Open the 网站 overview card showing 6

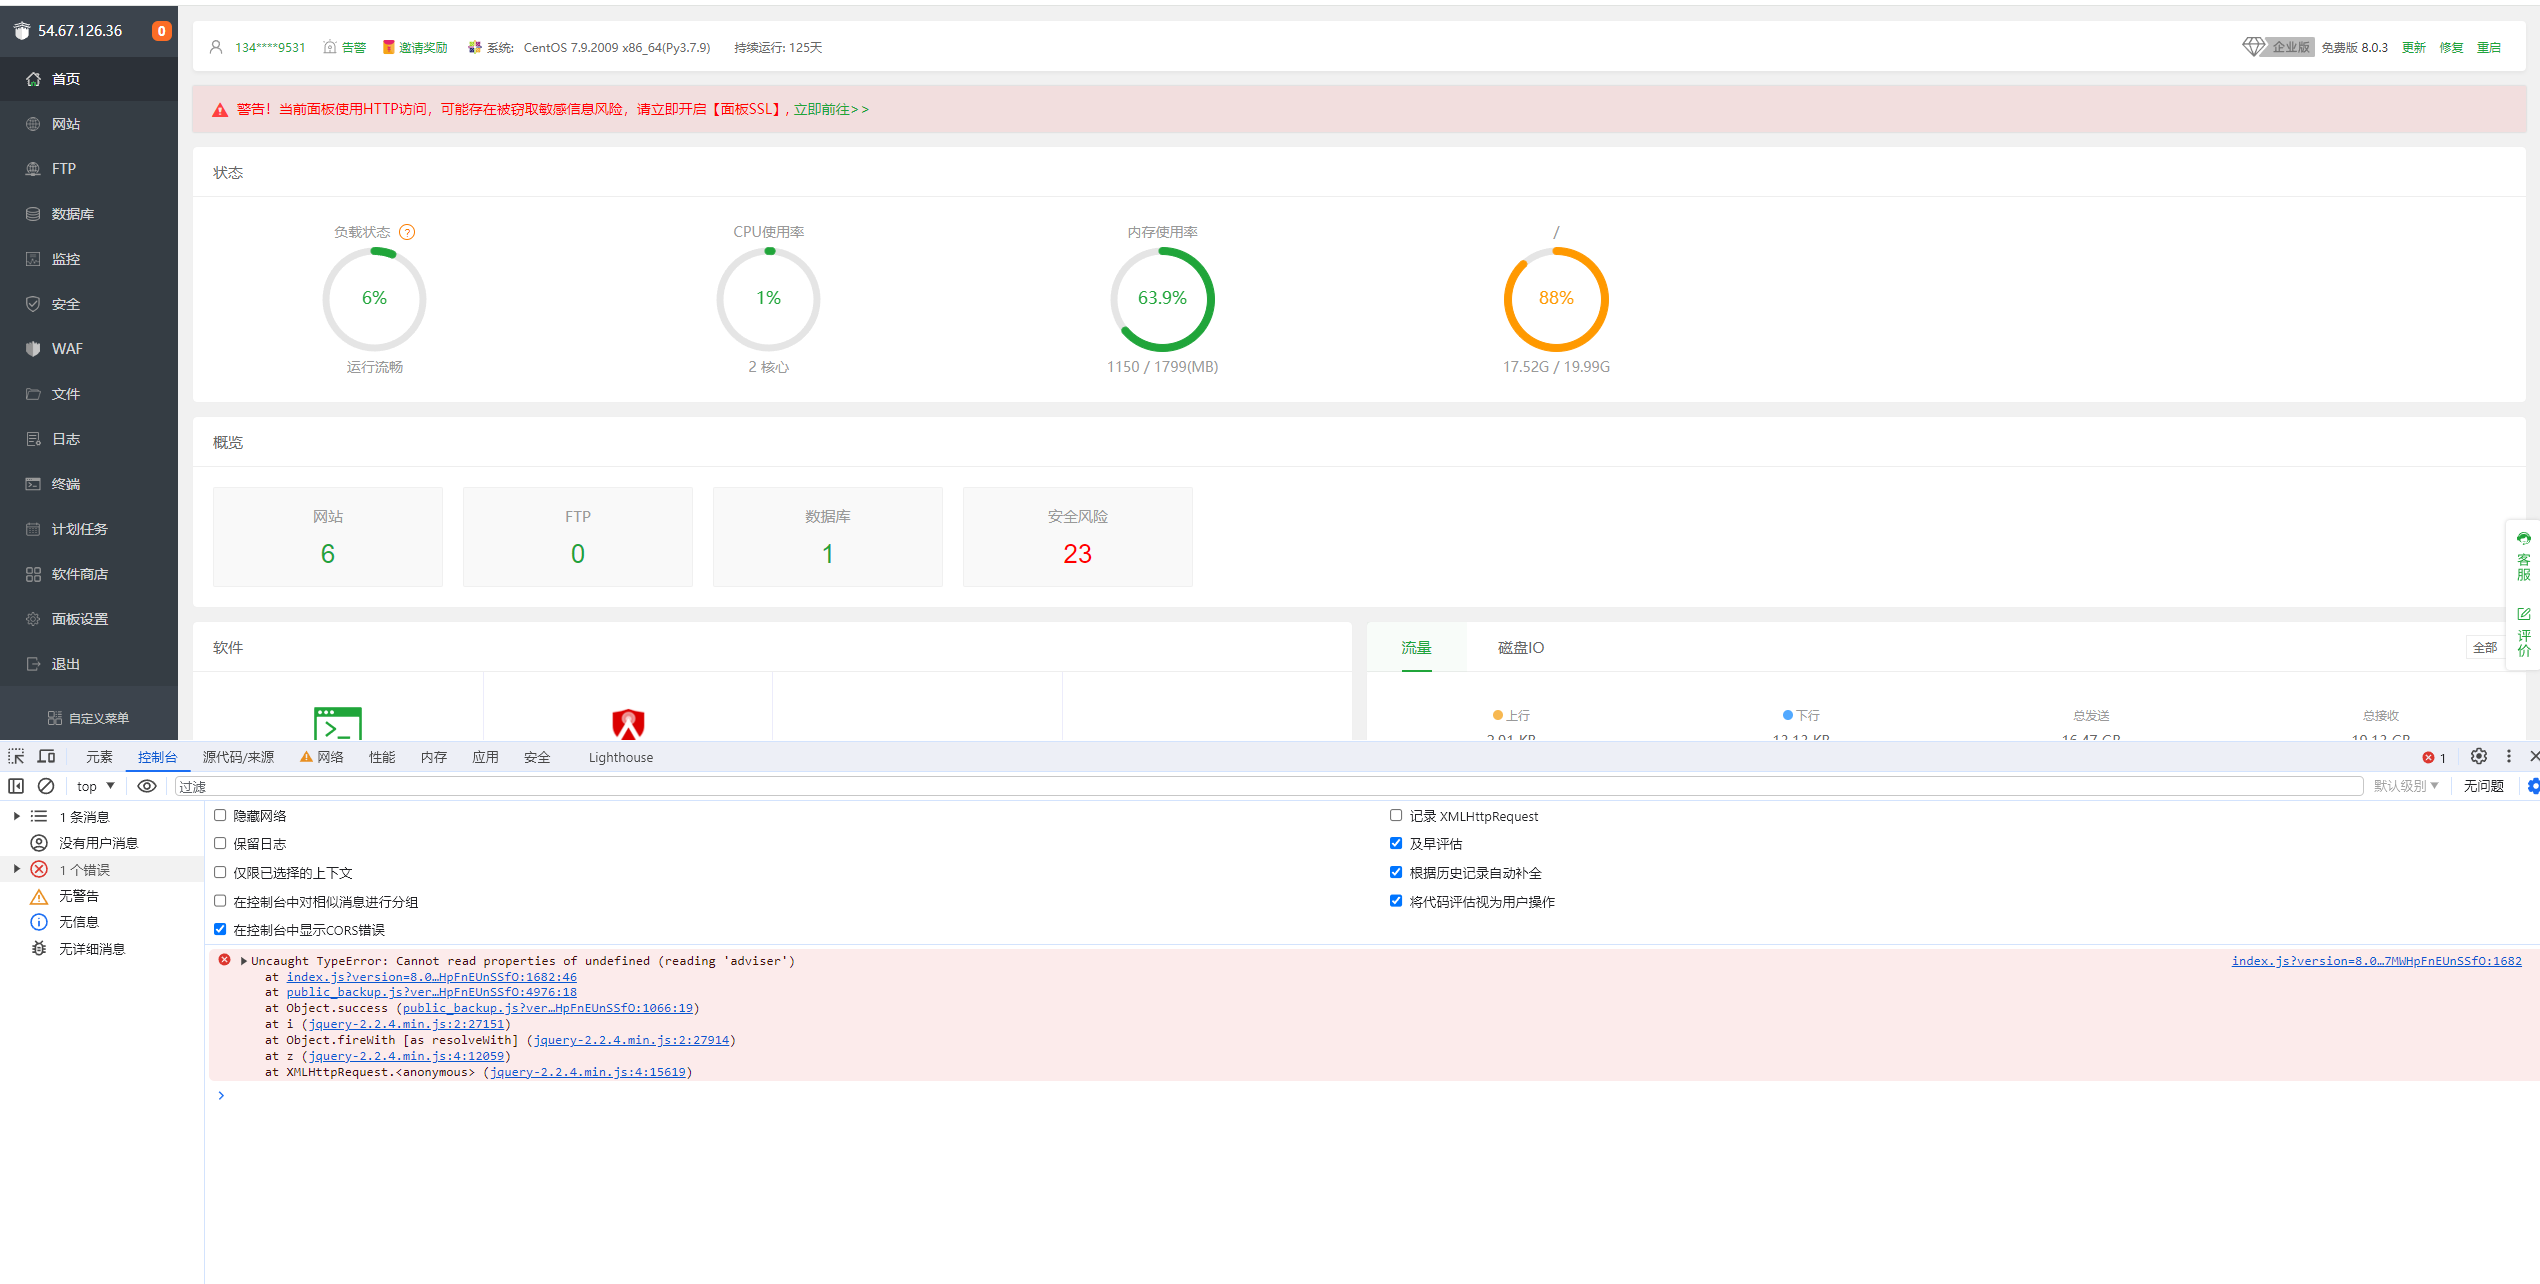pyautogui.click(x=328, y=537)
